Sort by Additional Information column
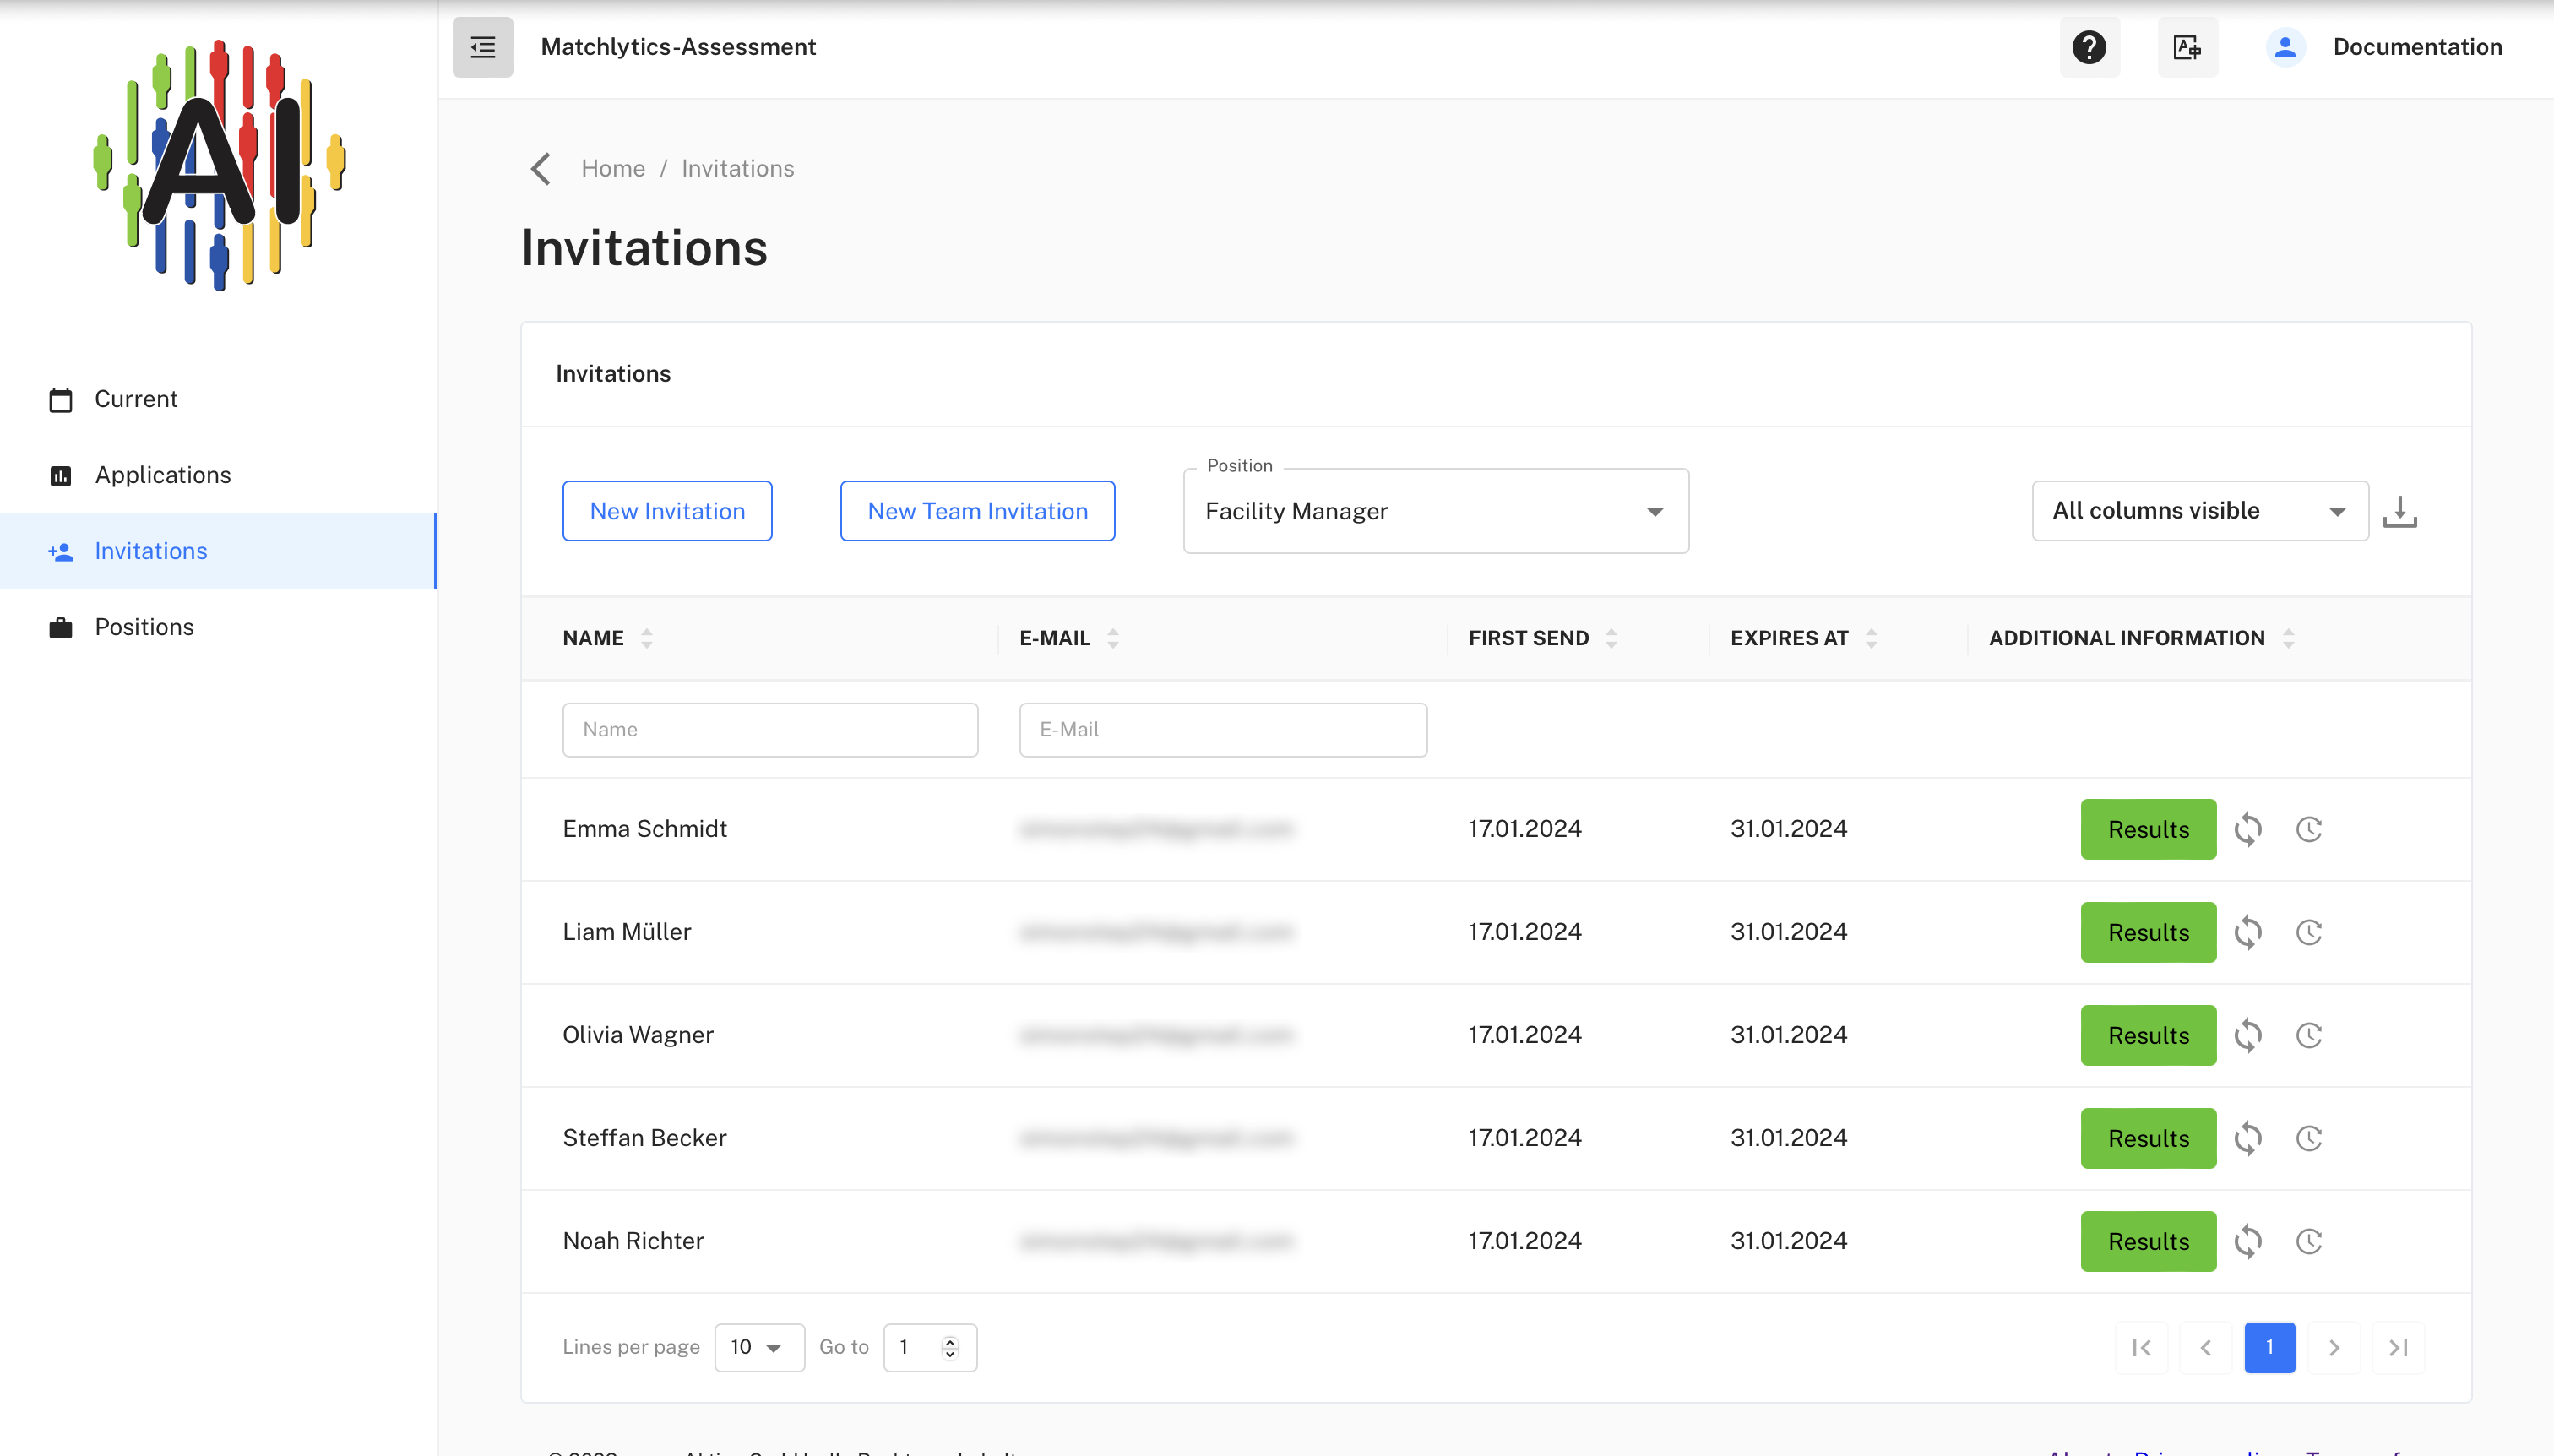The width and height of the screenshot is (2554, 1456). [x=2288, y=638]
